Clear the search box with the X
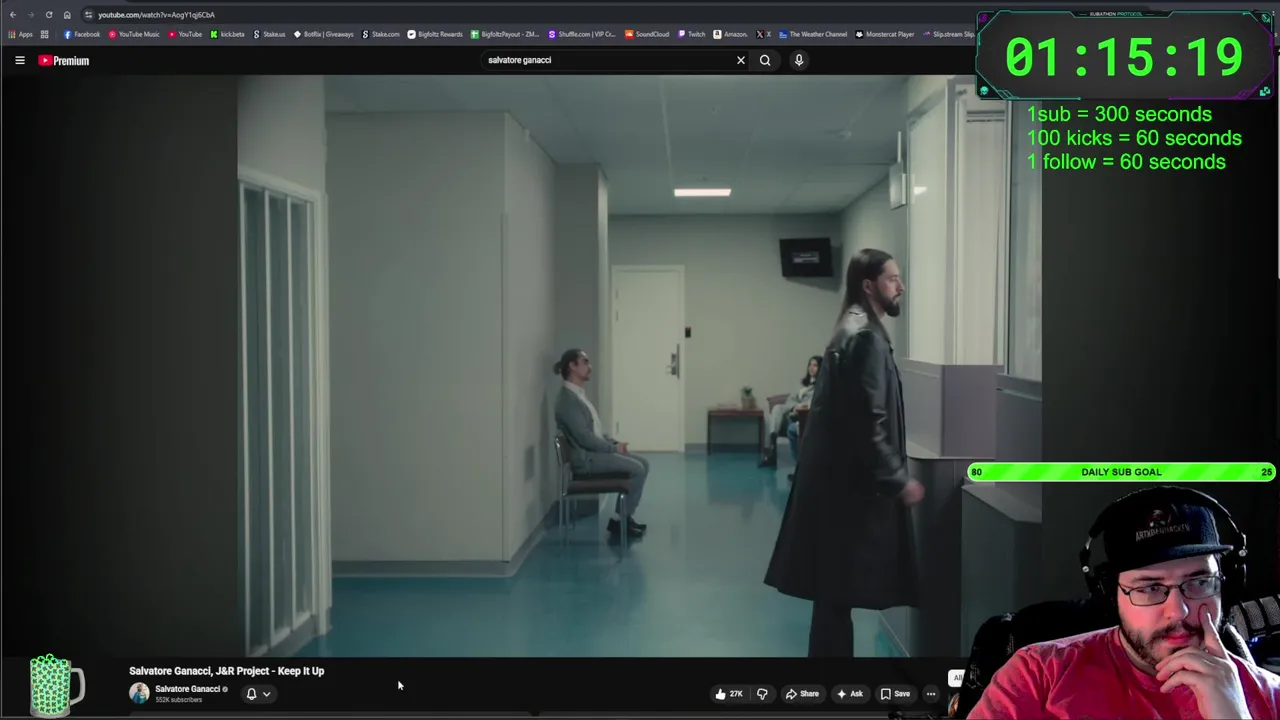Screen dimensions: 1280x720 coord(741,60)
